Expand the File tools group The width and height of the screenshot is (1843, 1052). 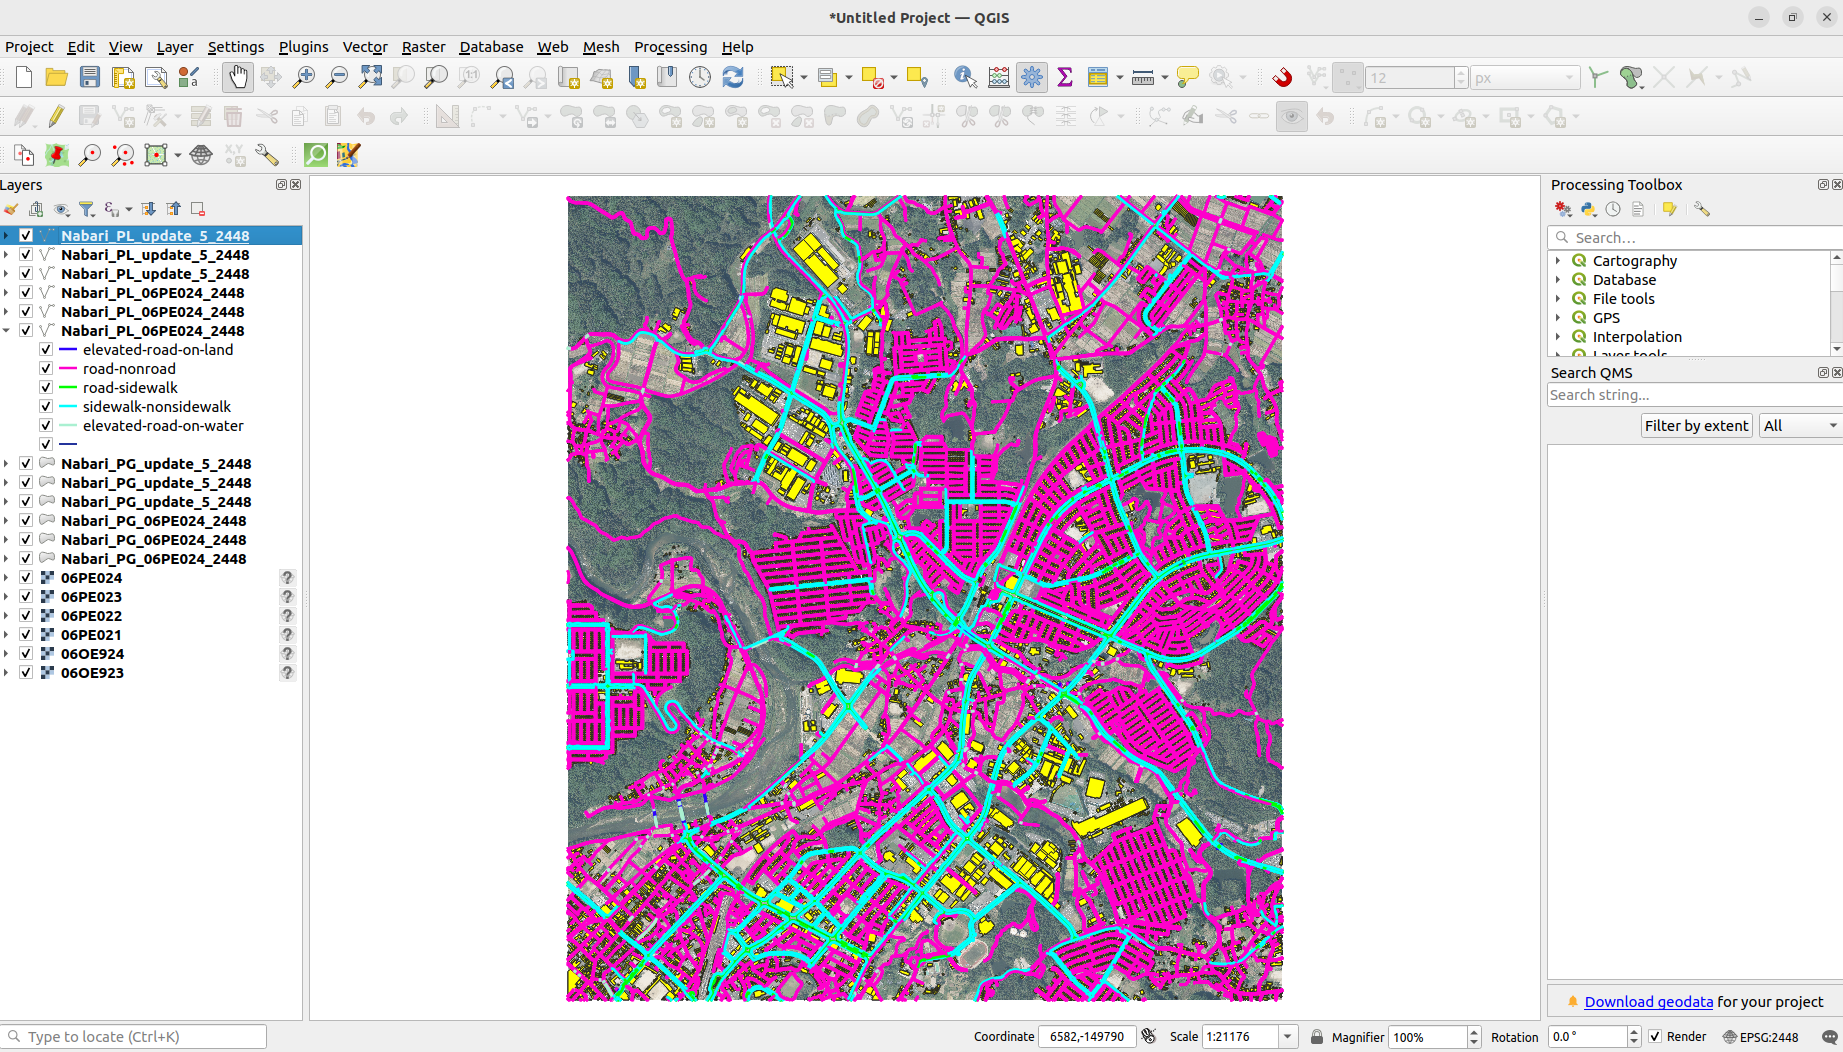[1558, 299]
